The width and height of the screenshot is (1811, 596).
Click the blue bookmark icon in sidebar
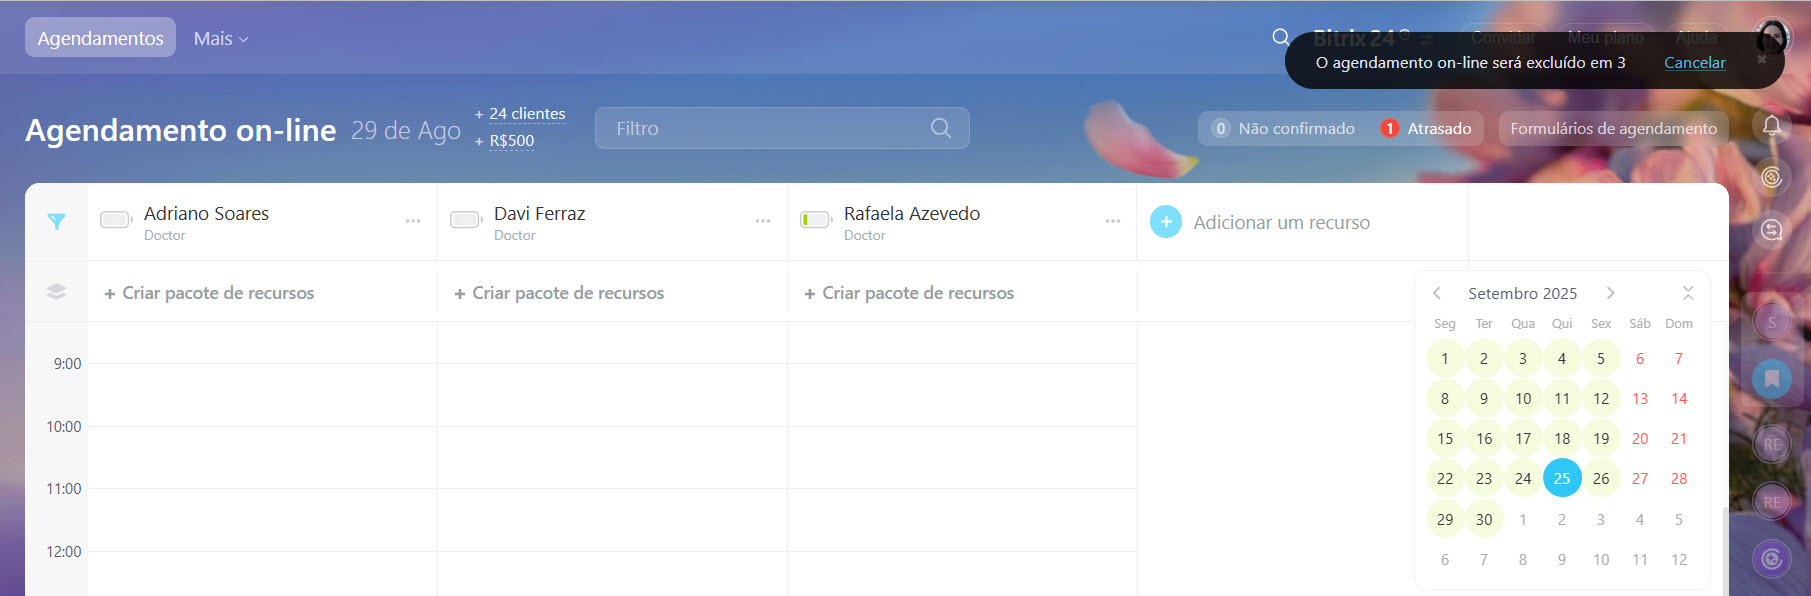pyautogui.click(x=1771, y=379)
